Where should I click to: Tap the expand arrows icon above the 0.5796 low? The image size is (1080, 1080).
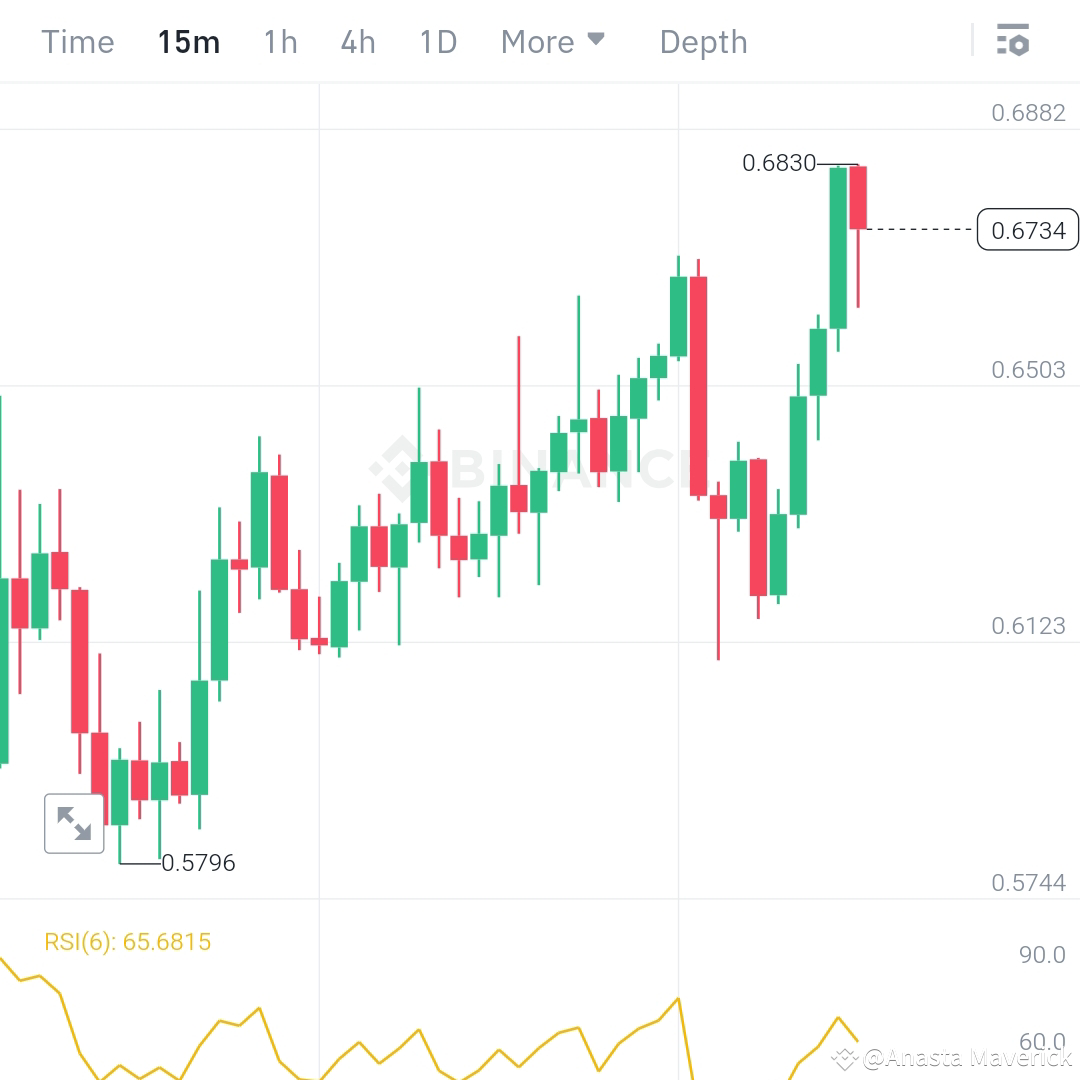coord(74,824)
